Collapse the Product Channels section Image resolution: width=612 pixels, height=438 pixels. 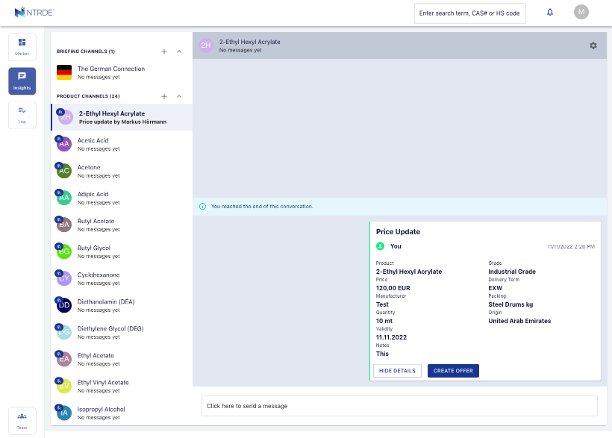pyautogui.click(x=179, y=96)
